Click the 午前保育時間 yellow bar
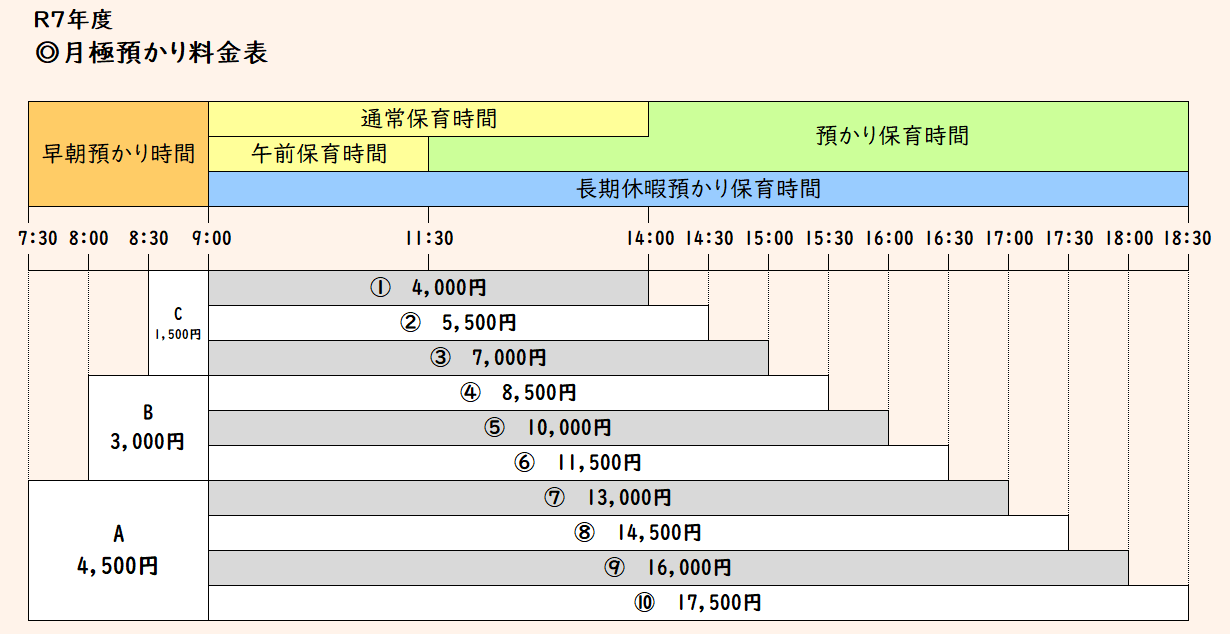This screenshot has width=1230, height=634. (x=319, y=154)
